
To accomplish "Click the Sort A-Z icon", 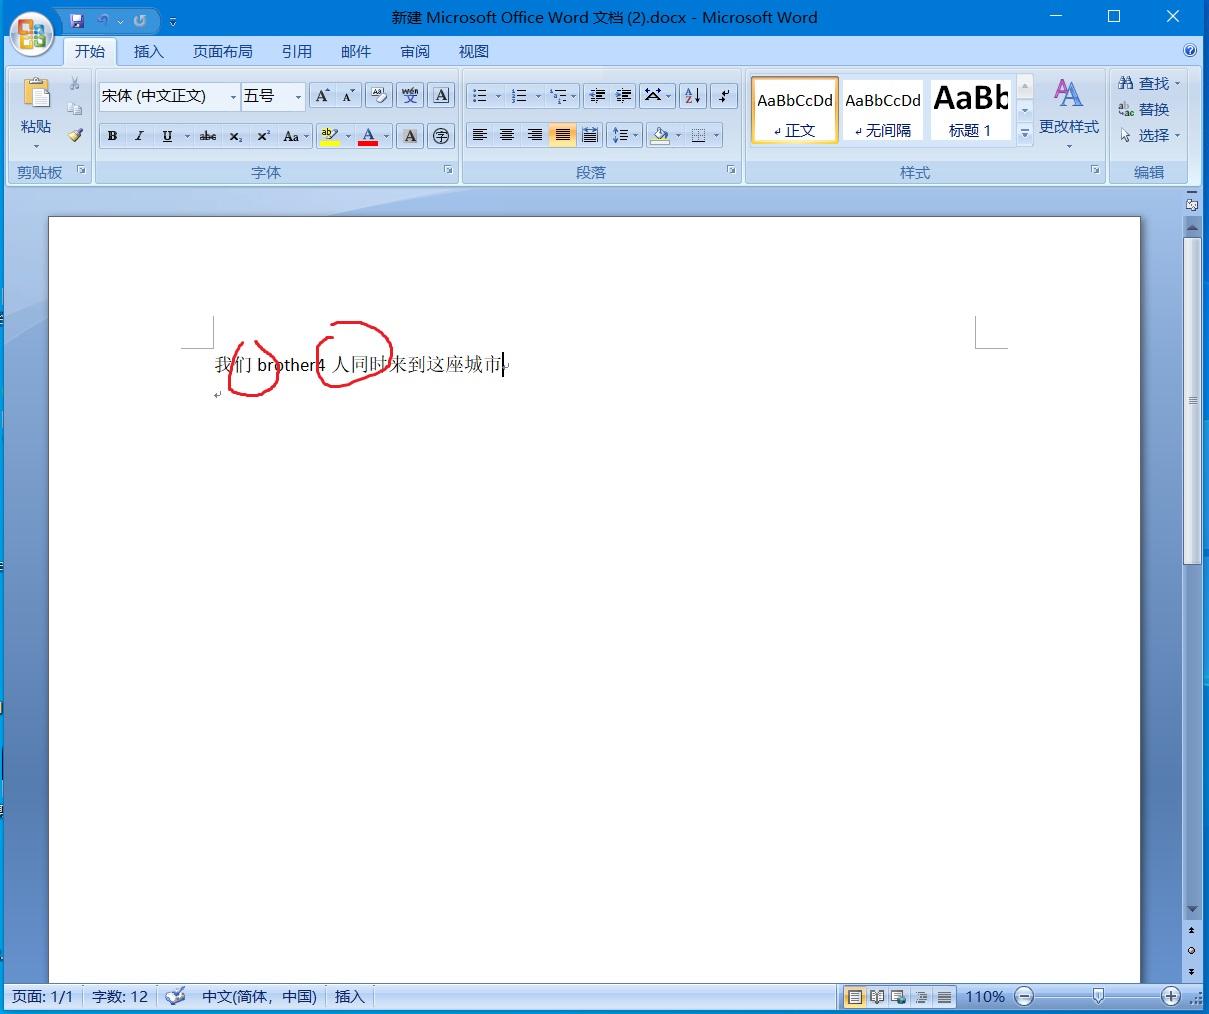I will pyautogui.click(x=692, y=96).
